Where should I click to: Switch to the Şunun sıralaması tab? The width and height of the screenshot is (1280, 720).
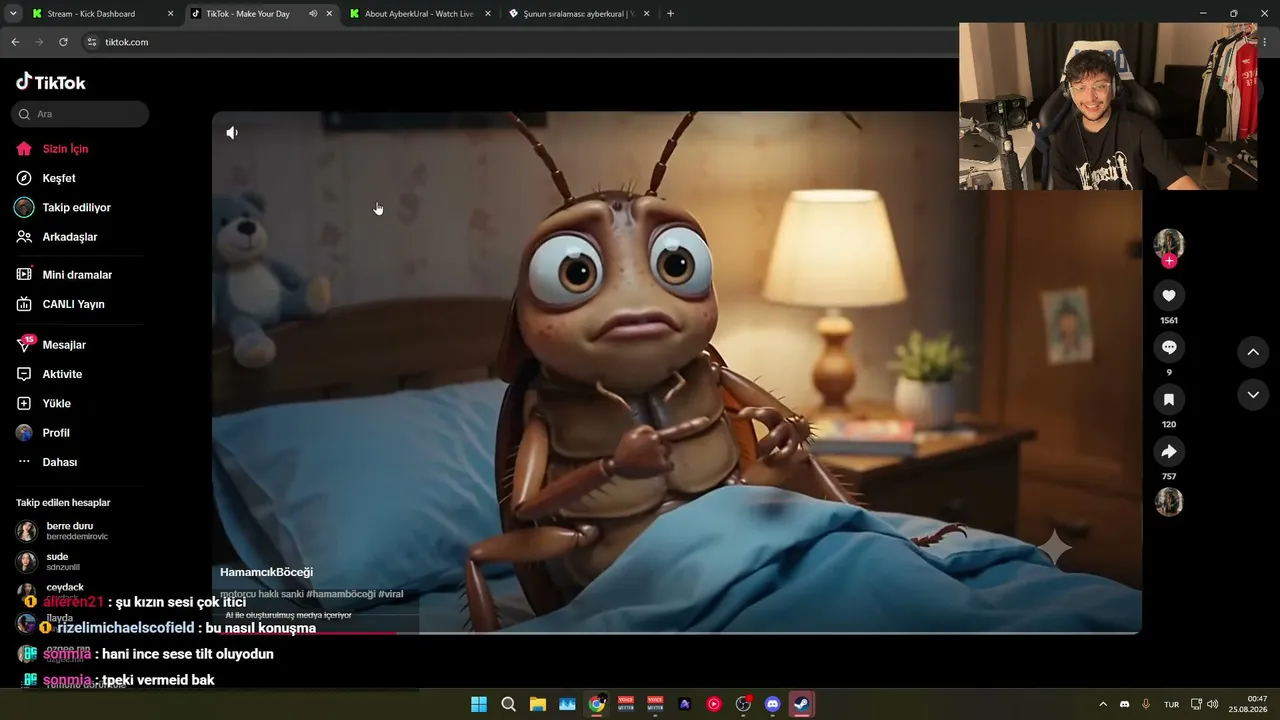click(x=579, y=14)
